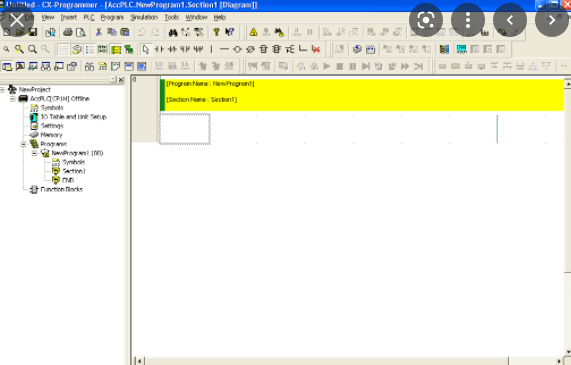Click the globe icon in ladder toolbar
Viewport: 571px width, 365px height.
357,49
